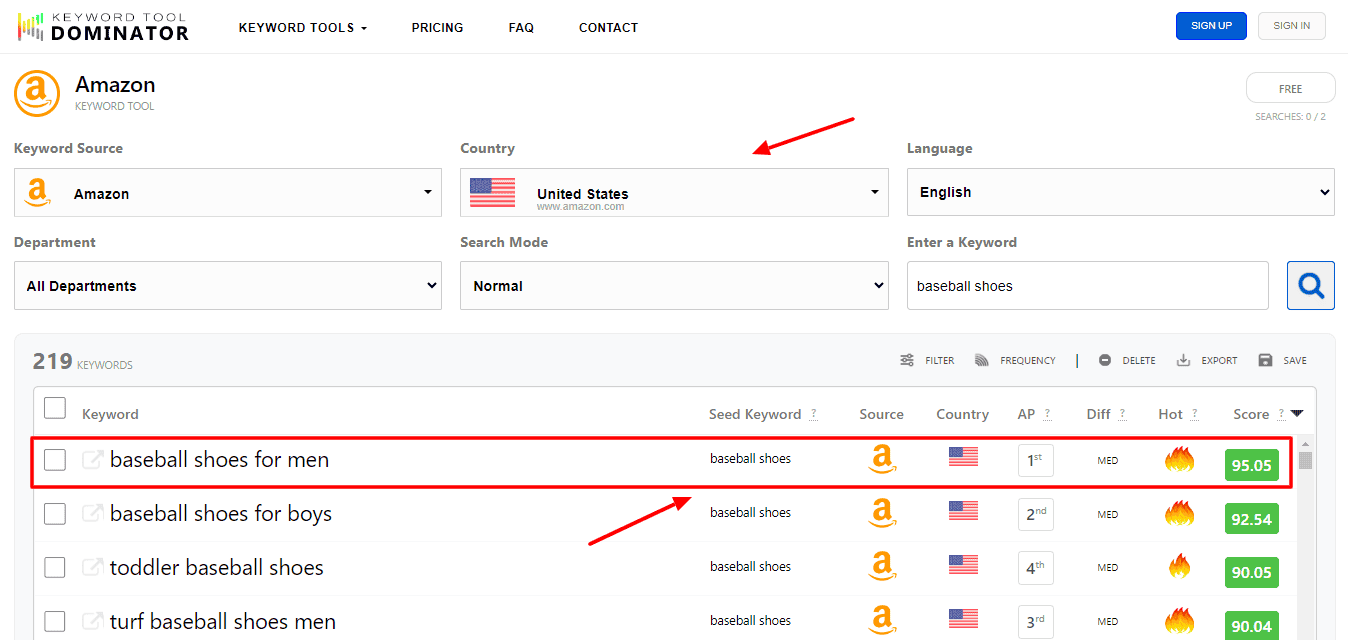Go to the Pricing page
The height and width of the screenshot is (640, 1348).
(437, 27)
